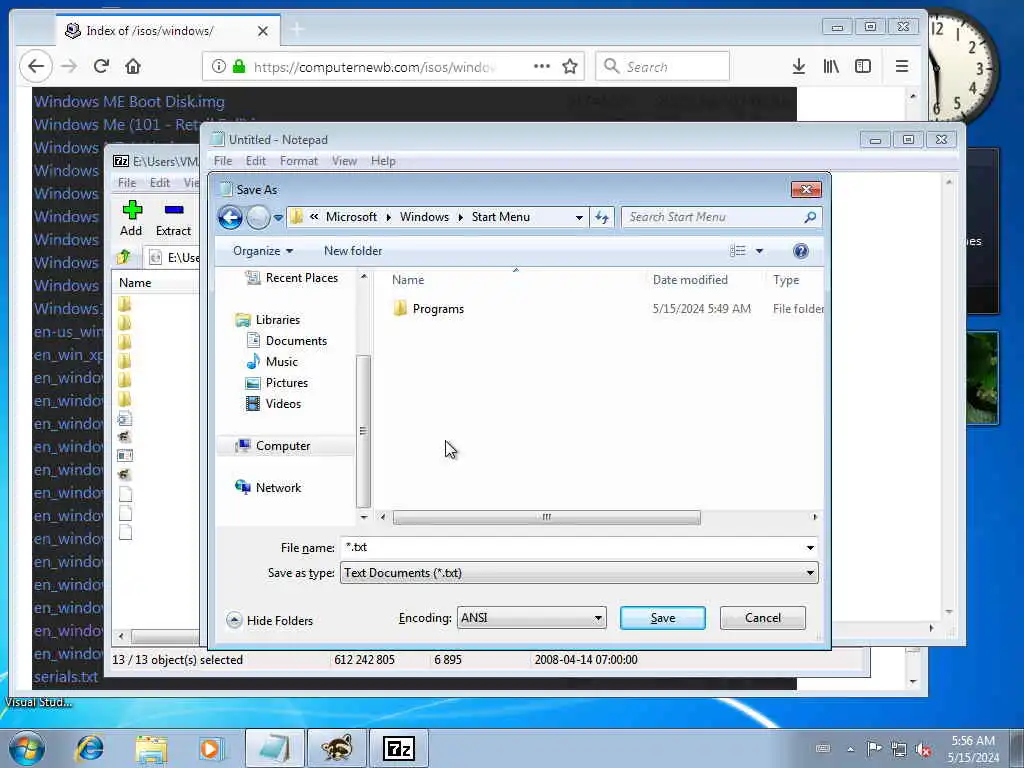Sort by the Date modified column header
The width and height of the screenshot is (1024, 768).
coord(690,280)
